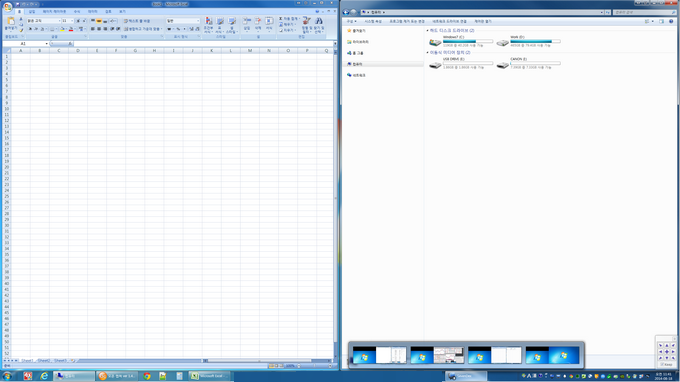Click System Properties in Explorer toolbar
680x382 pixels.
coord(373,21)
